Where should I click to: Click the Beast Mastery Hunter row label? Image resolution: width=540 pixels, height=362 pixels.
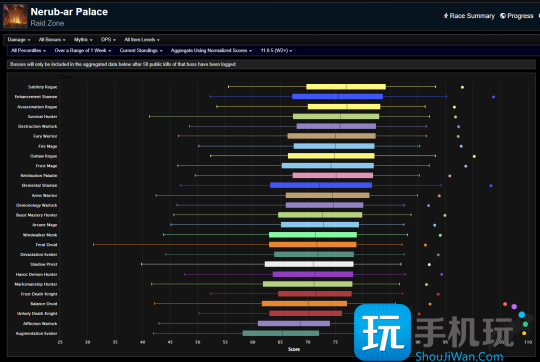point(37,215)
